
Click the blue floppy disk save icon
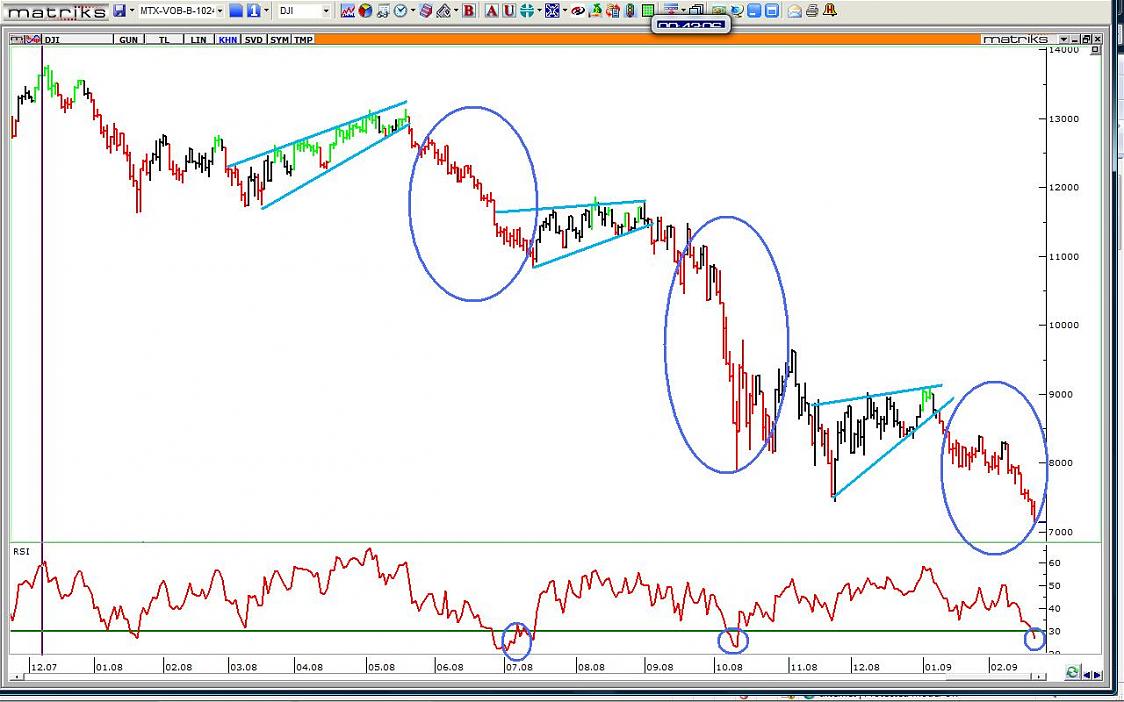click(x=119, y=11)
